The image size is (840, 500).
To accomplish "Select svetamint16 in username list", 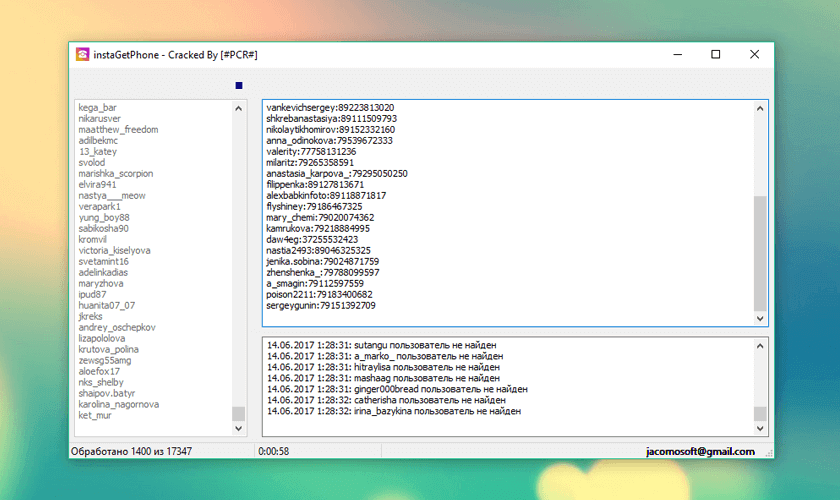I will coord(103,262).
